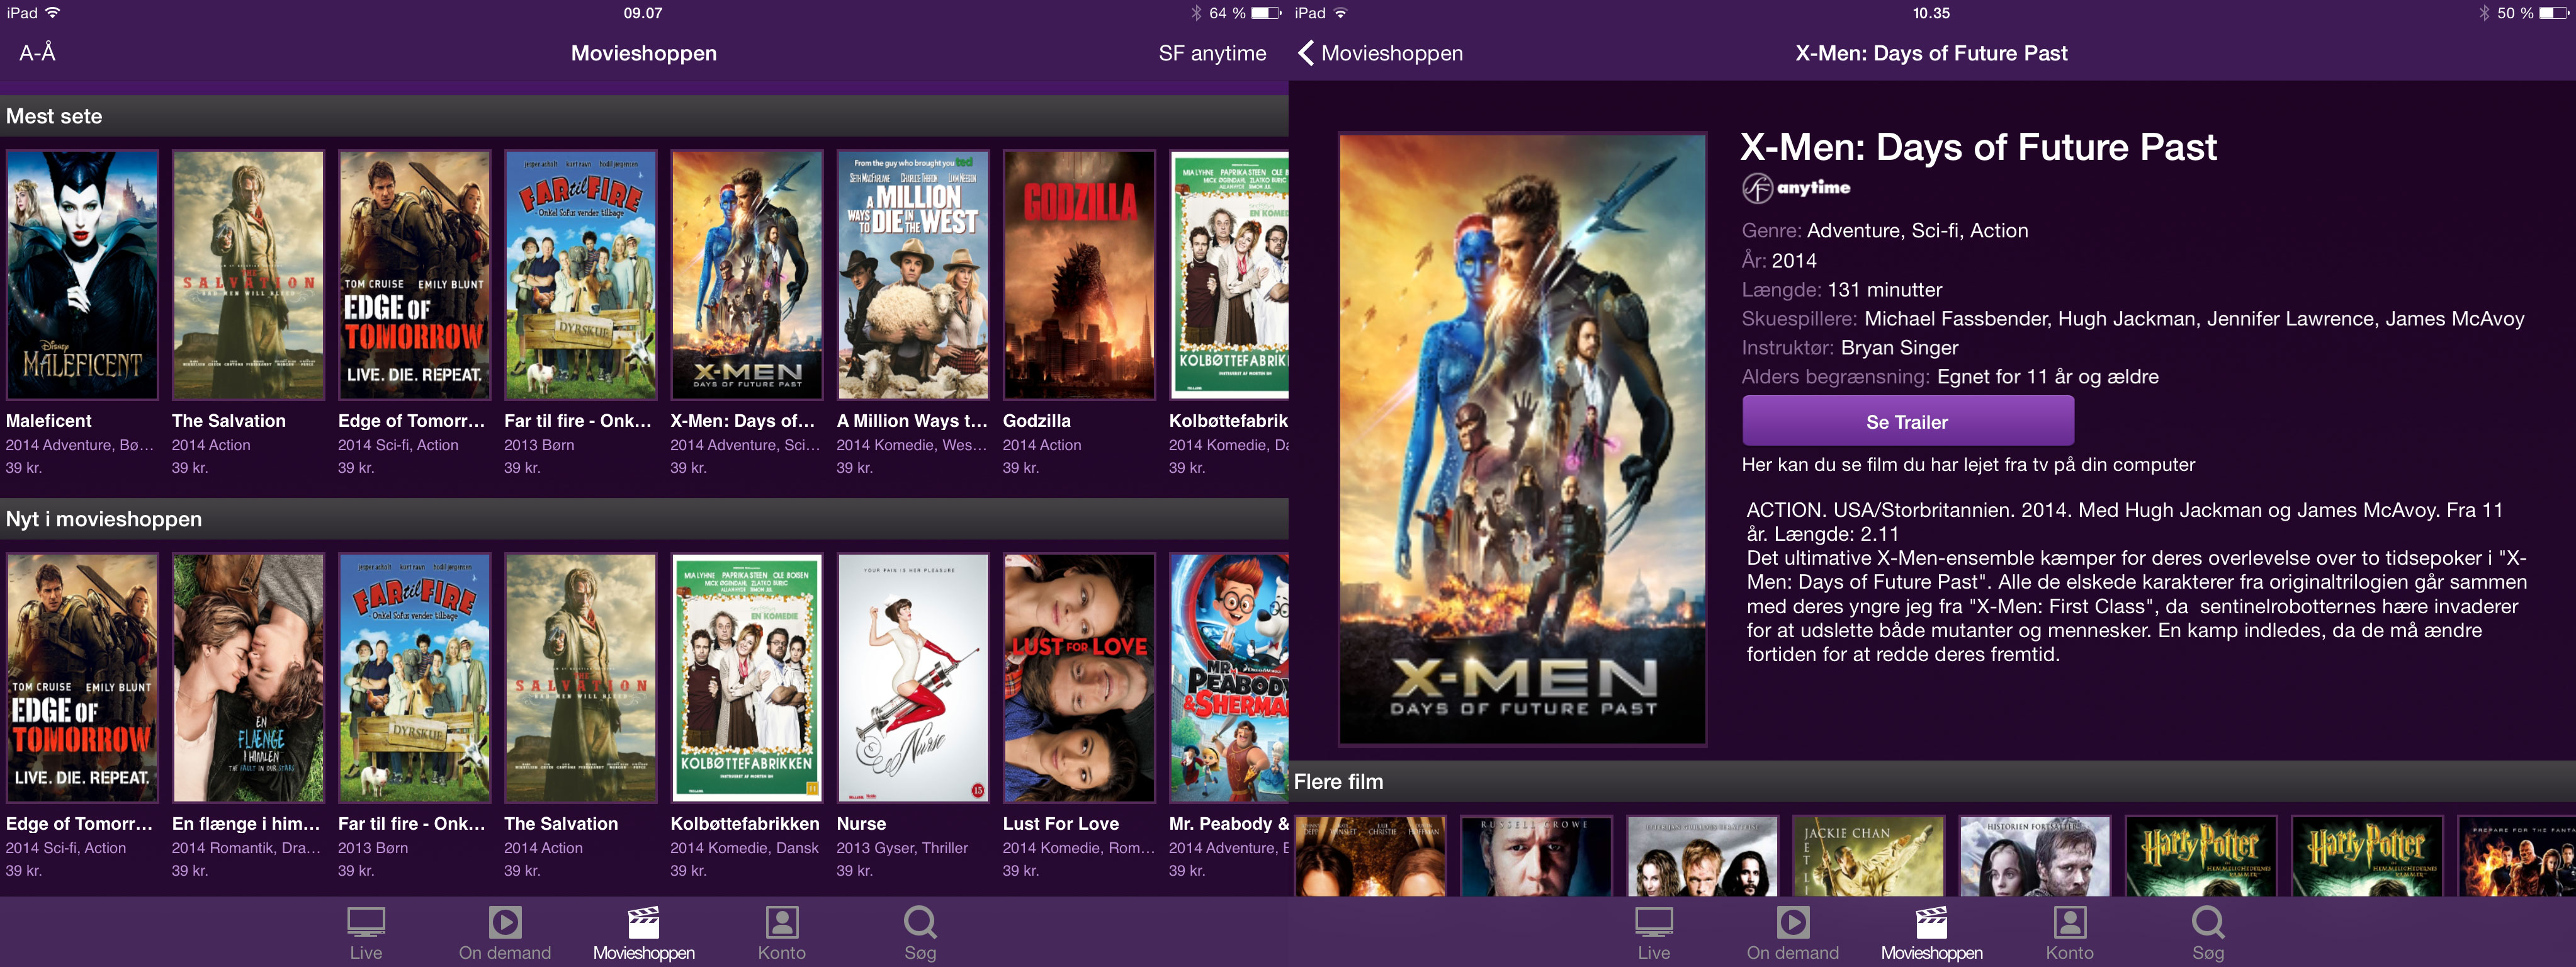Open Maleficent poster in Mest sete
Screen dimensions: 2576x967
click(x=82, y=275)
